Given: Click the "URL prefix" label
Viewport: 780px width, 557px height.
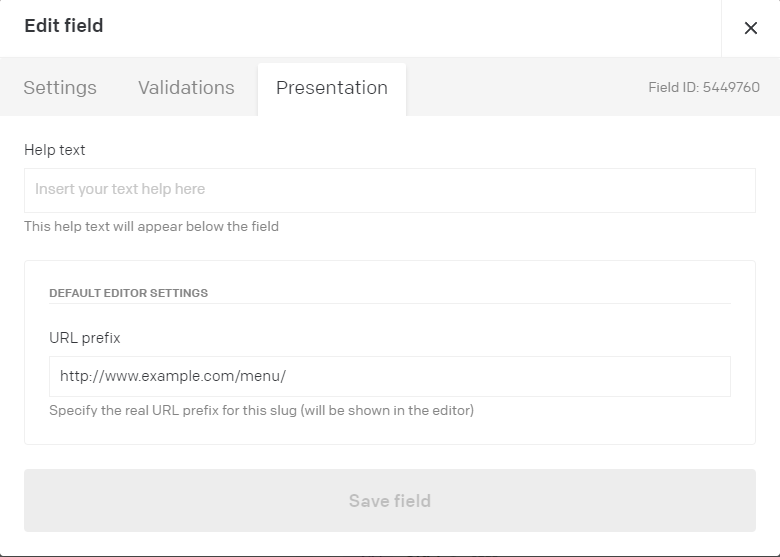Looking at the screenshot, I should tap(85, 338).
